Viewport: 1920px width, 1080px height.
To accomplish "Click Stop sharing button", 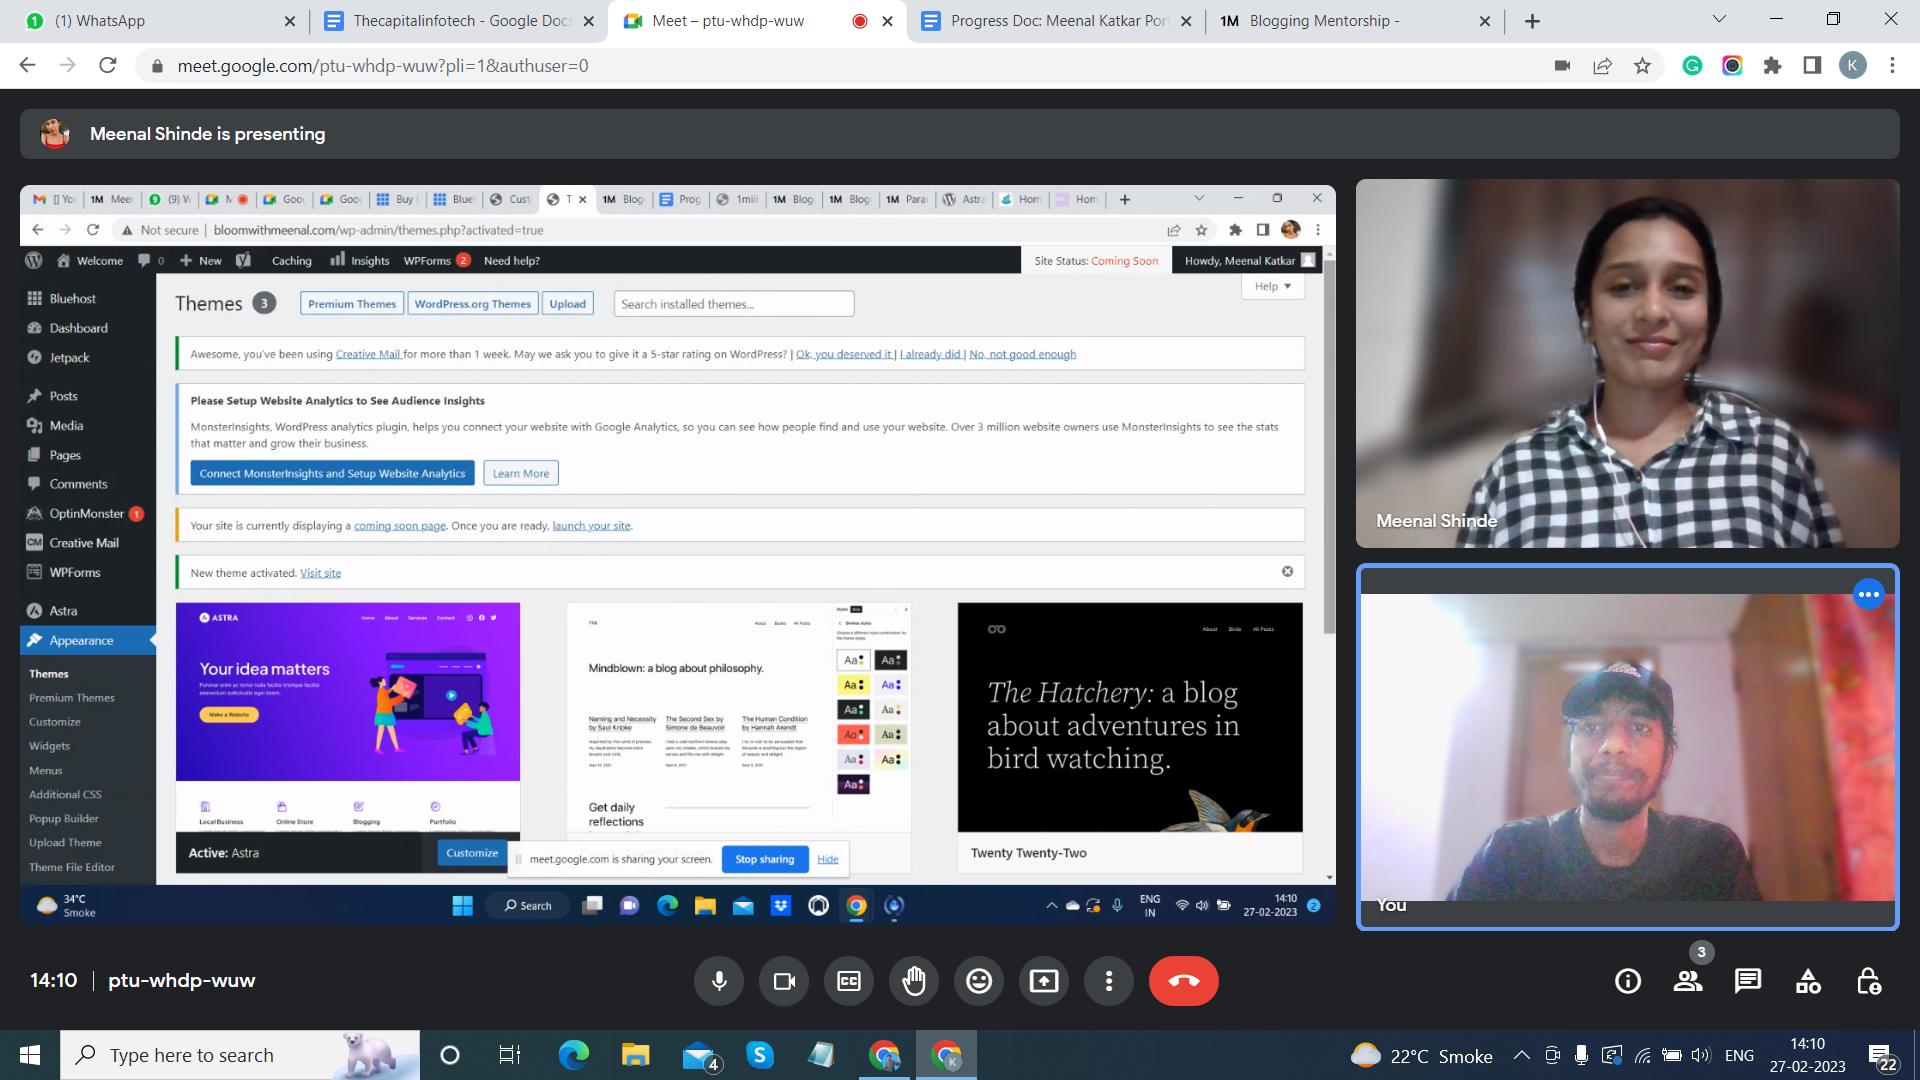I will coord(765,859).
